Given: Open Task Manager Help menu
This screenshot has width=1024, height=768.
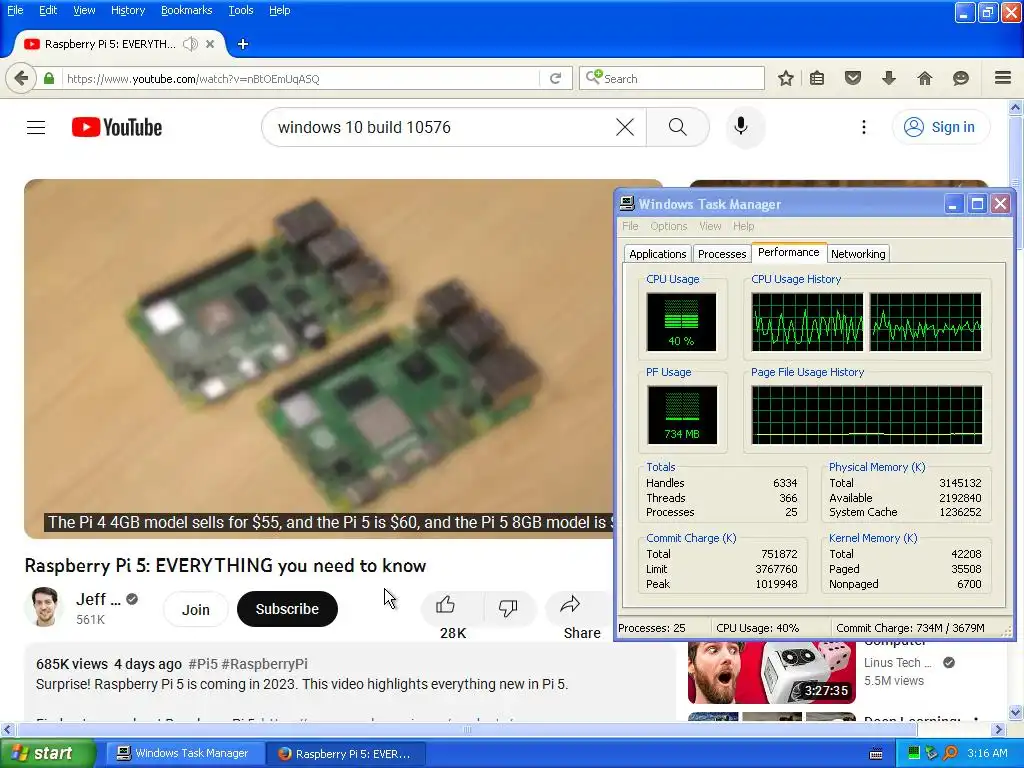Looking at the screenshot, I should click(x=743, y=226).
